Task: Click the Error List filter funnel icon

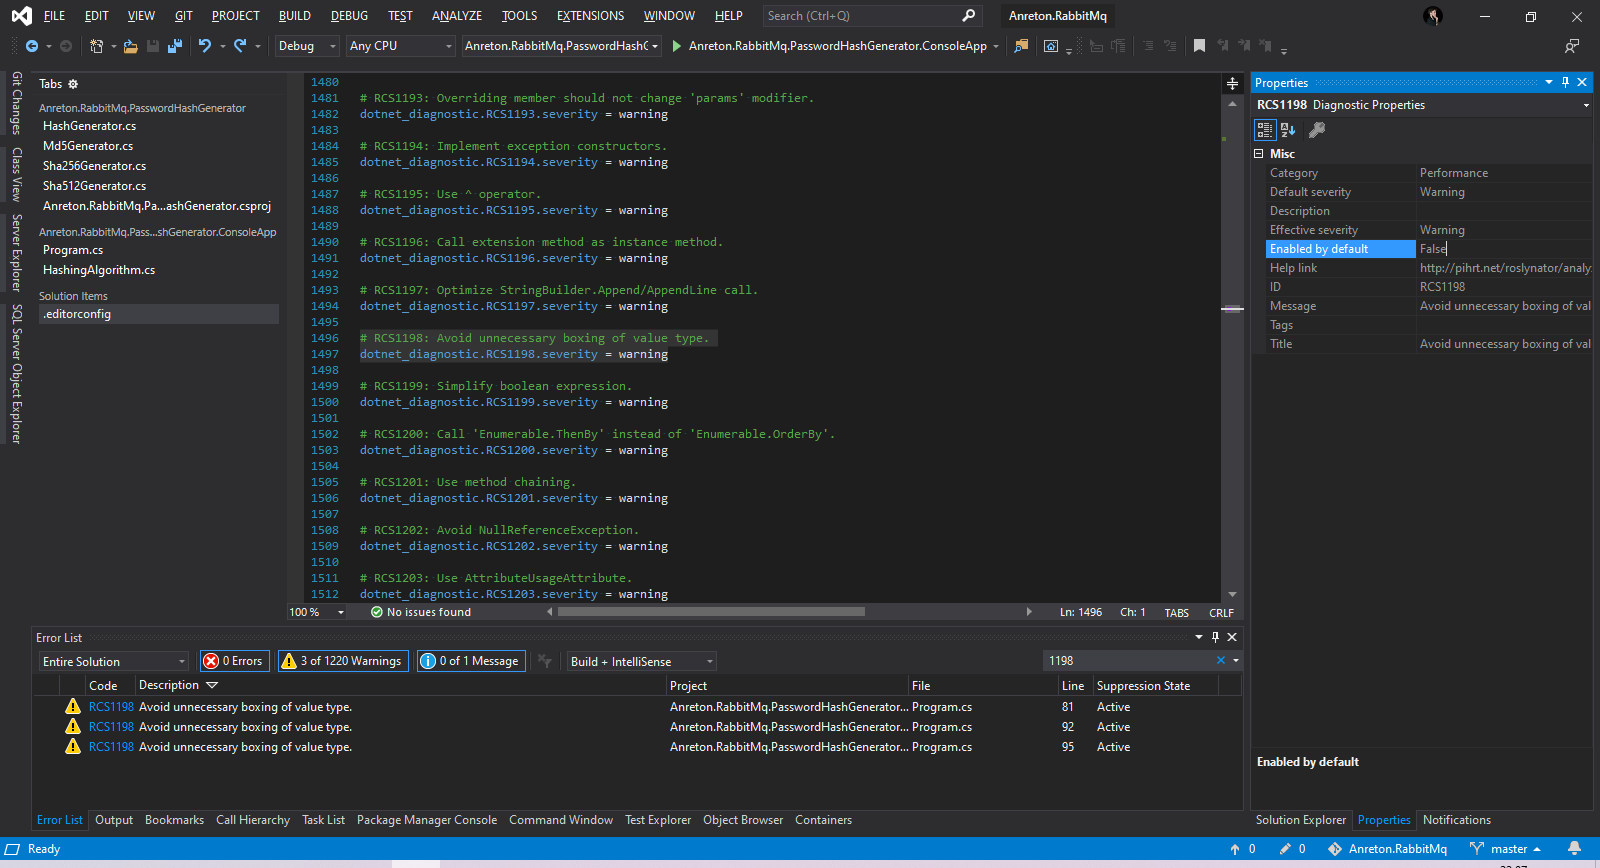Action: 544,661
